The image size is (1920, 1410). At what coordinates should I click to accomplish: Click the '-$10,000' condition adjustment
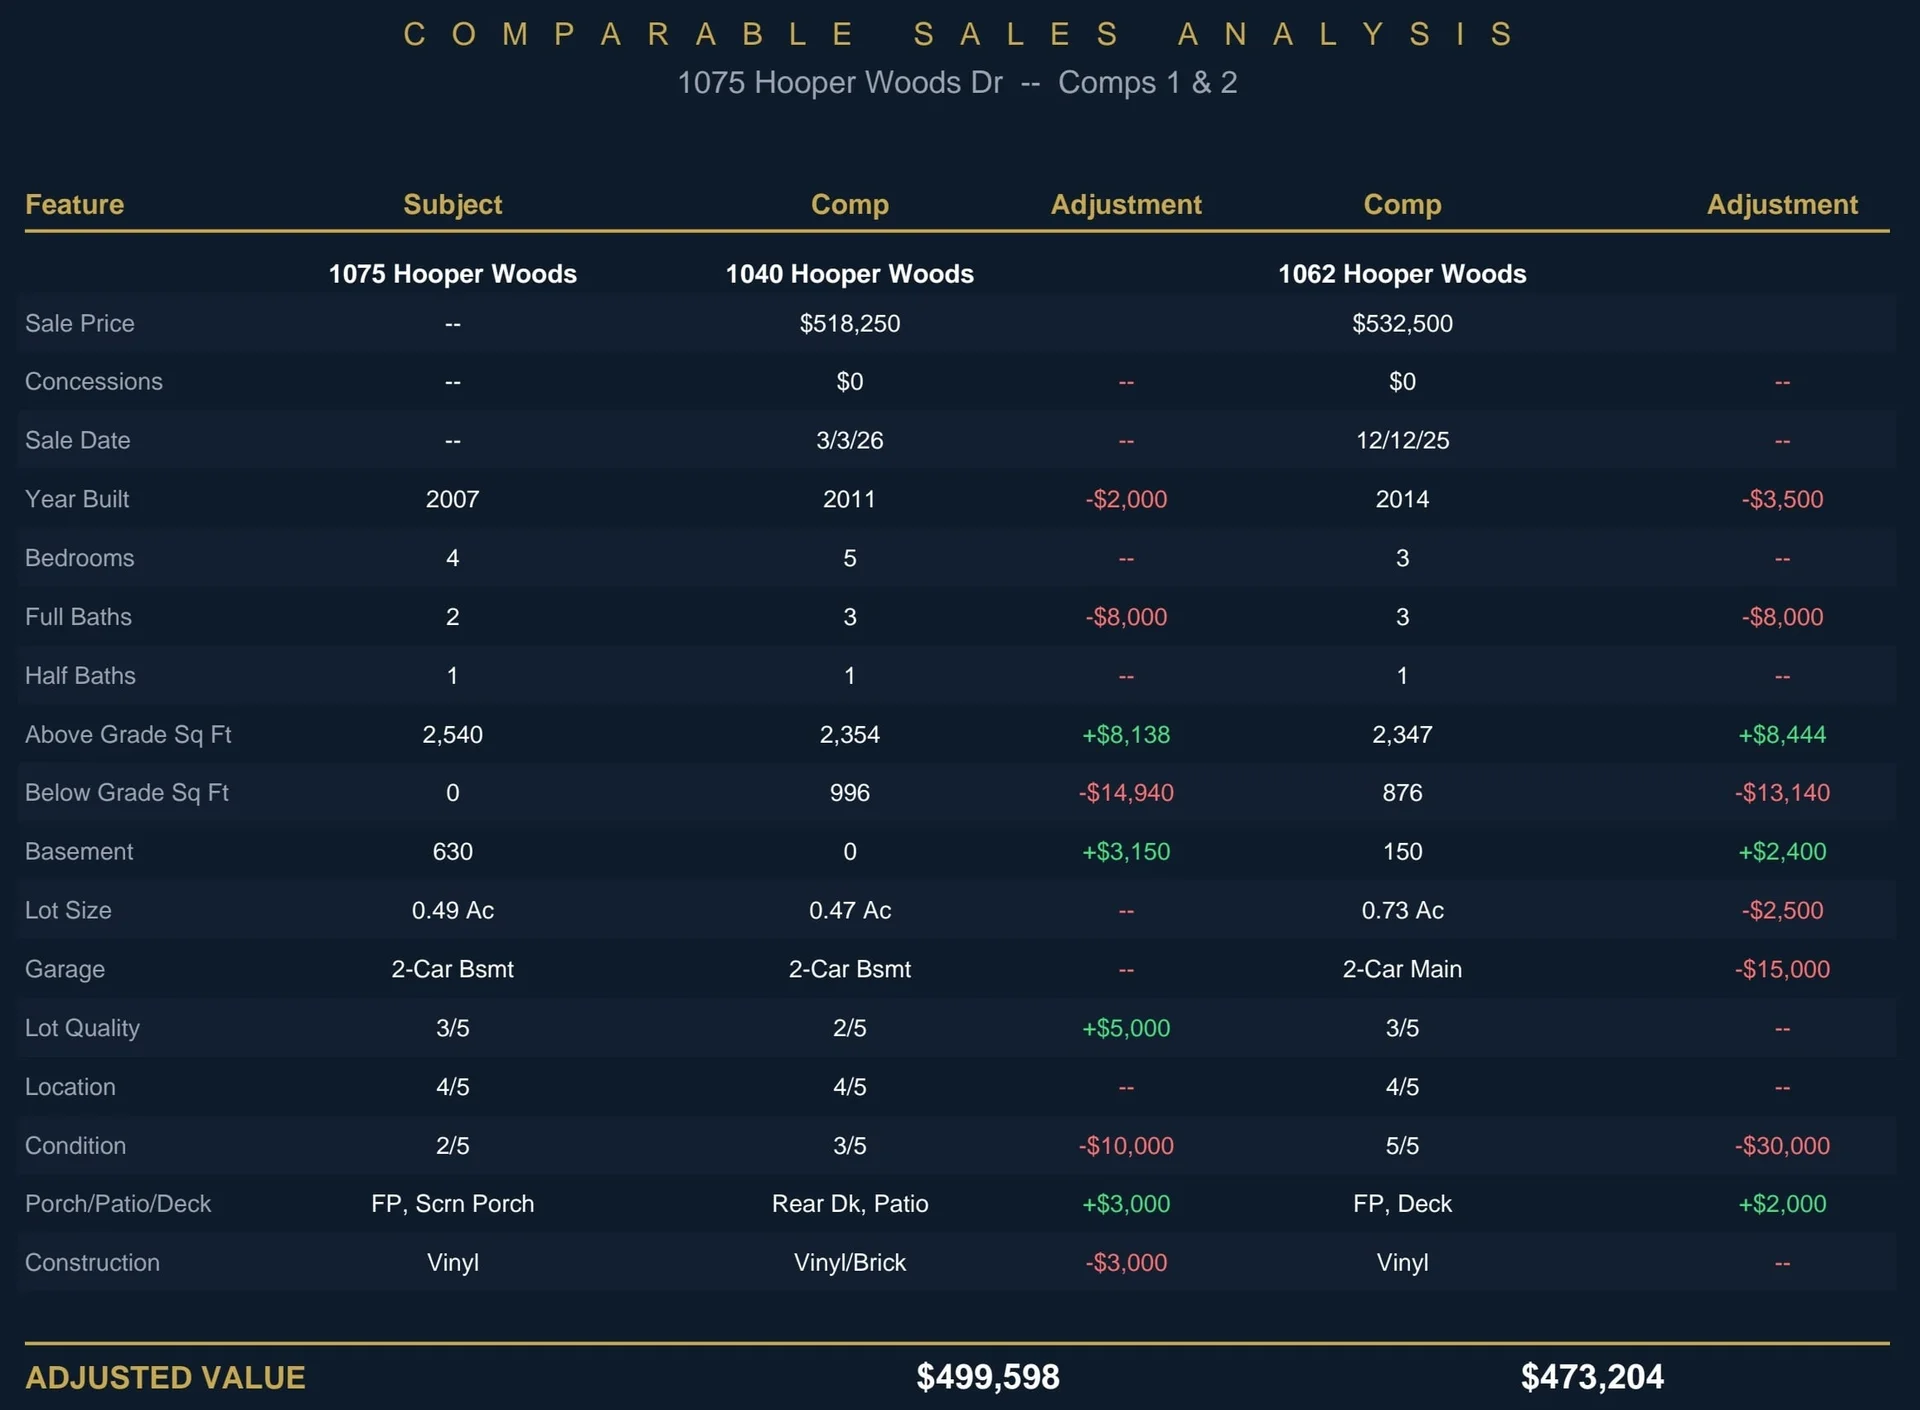[x=1126, y=1146]
